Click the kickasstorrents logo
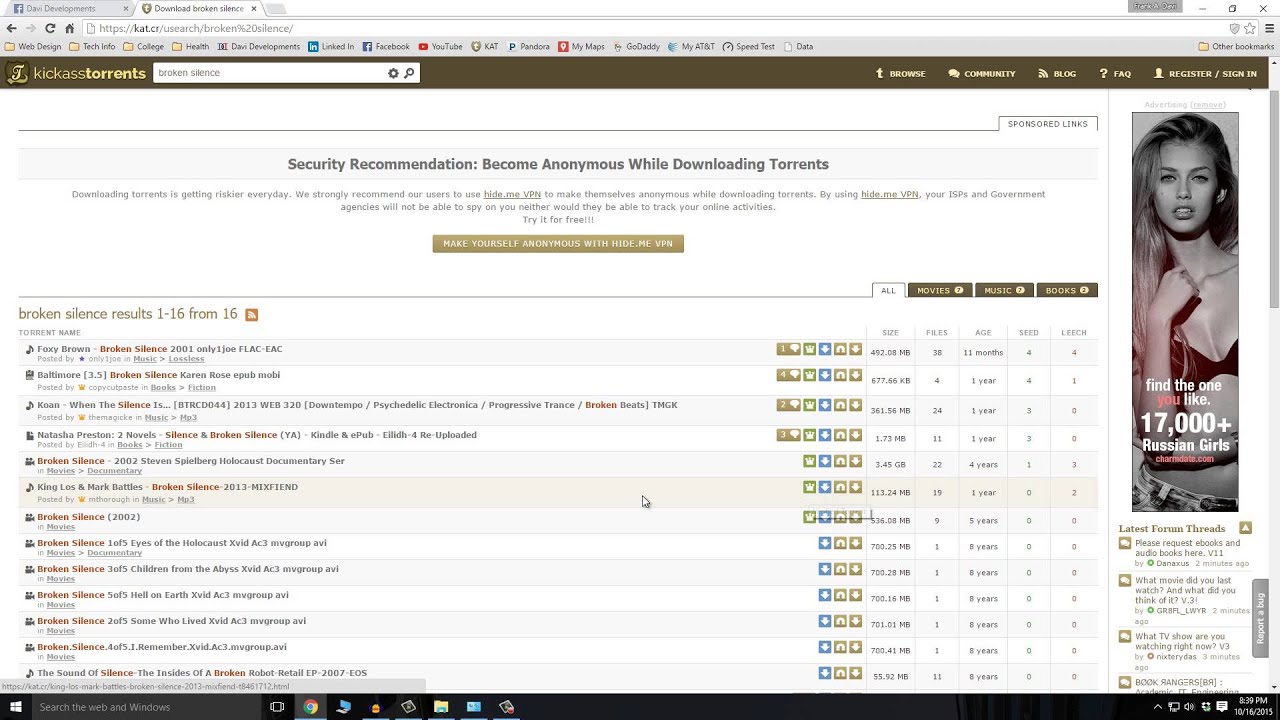 (x=76, y=73)
